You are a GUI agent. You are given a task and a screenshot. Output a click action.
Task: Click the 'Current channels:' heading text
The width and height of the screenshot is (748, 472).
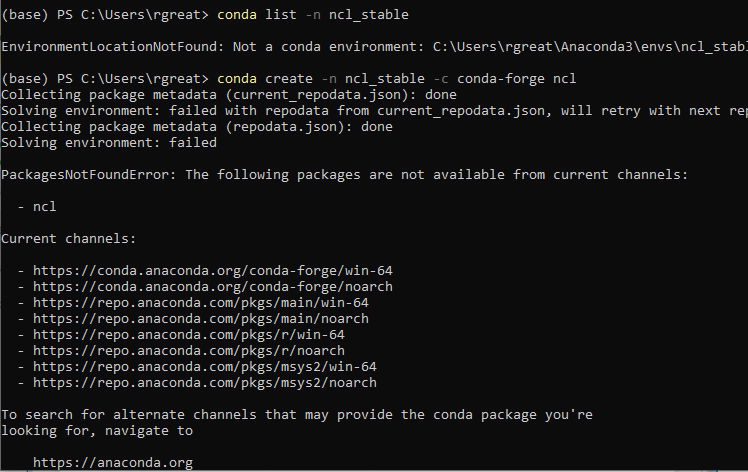(x=68, y=238)
